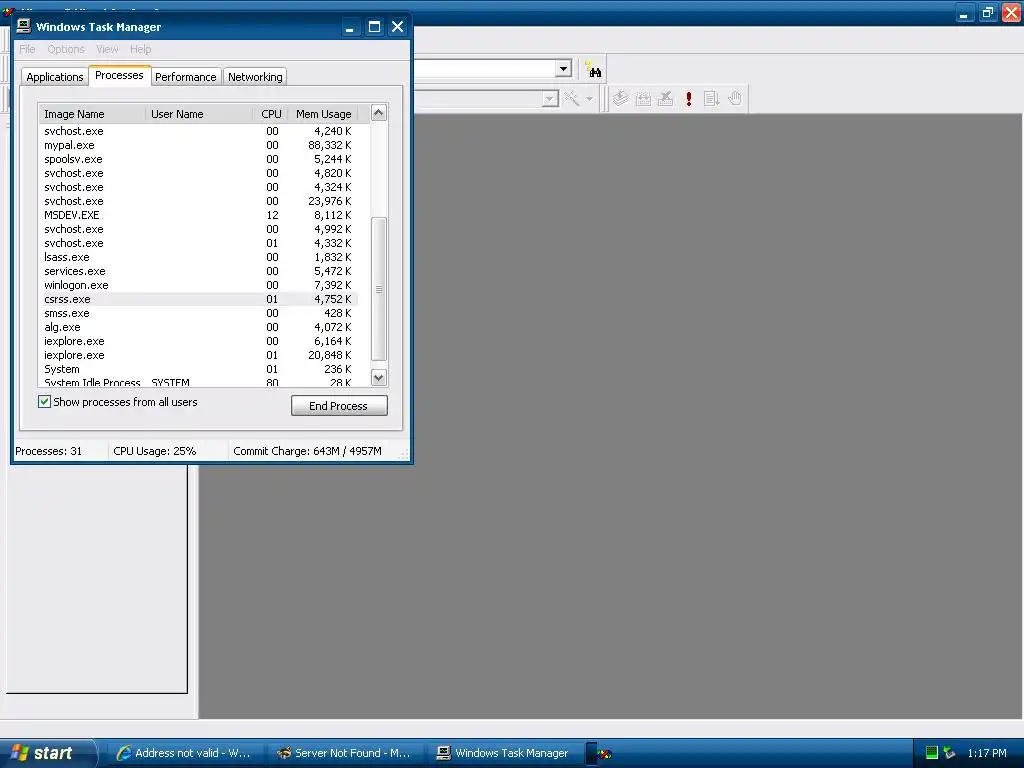Select the svchost.exe row using 4,820 K

[198, 173]
